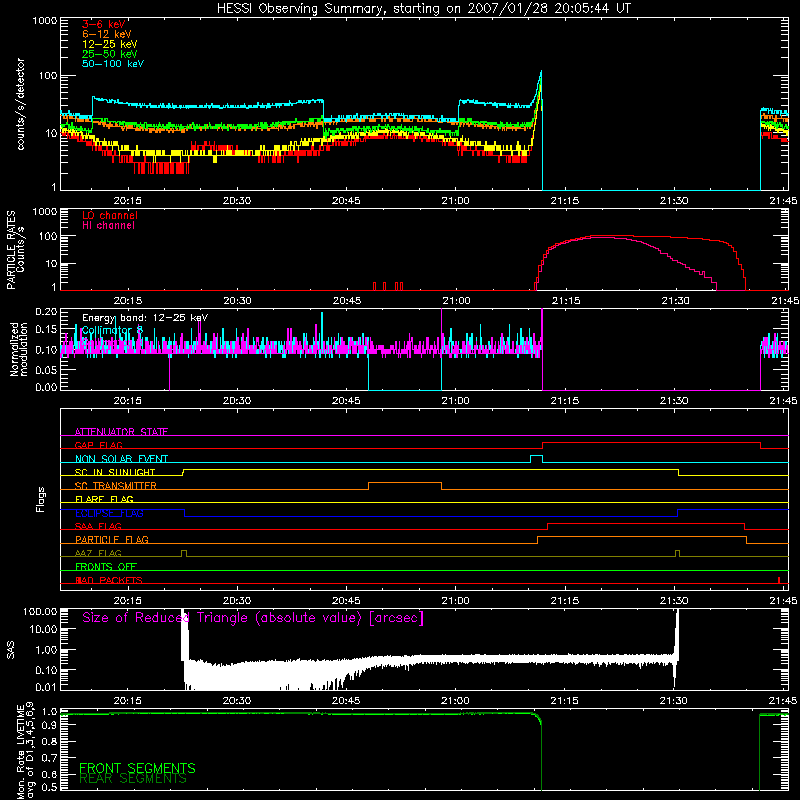Image resolution: width=800 pixels, height=800 pixels.
Task: Click the SAA FLAG label
Action: click(98, 526)
